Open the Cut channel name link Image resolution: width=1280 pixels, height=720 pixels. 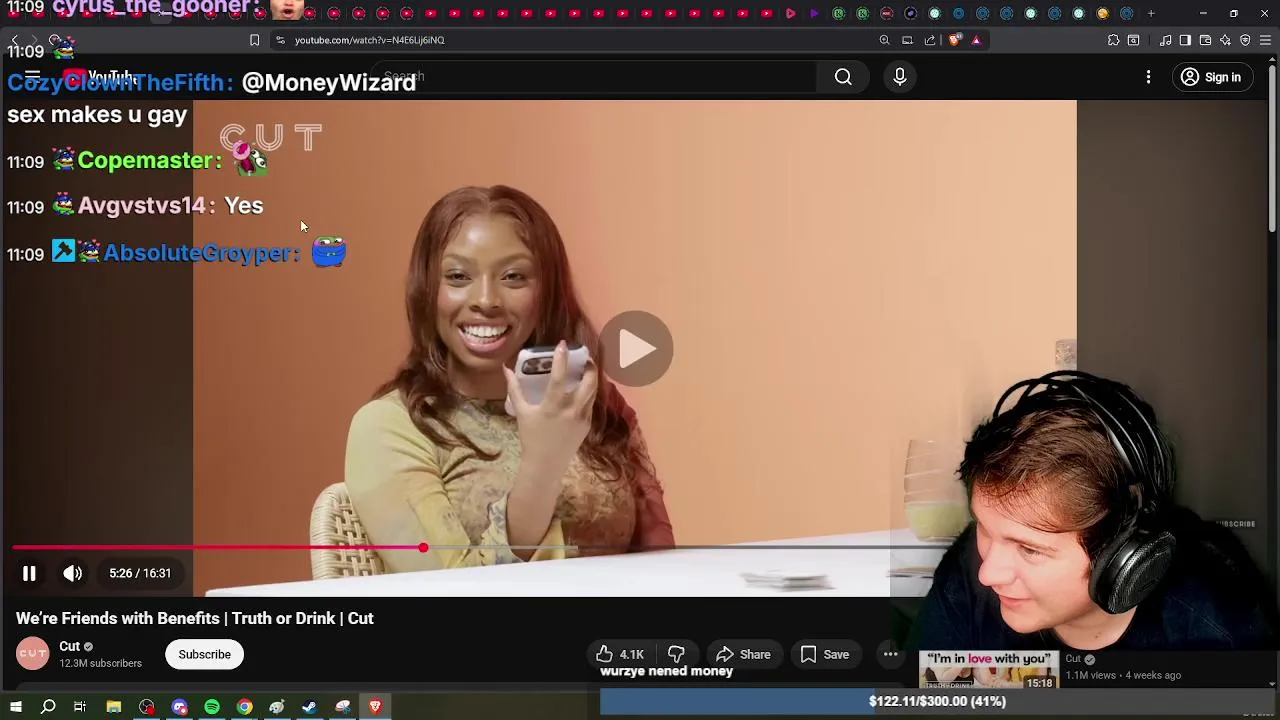click(69, 646)
